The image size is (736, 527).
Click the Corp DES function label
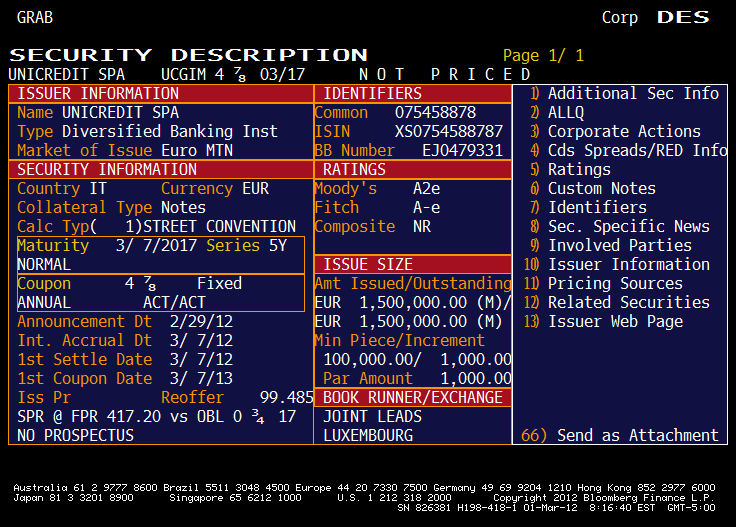(x=656, y=18)
